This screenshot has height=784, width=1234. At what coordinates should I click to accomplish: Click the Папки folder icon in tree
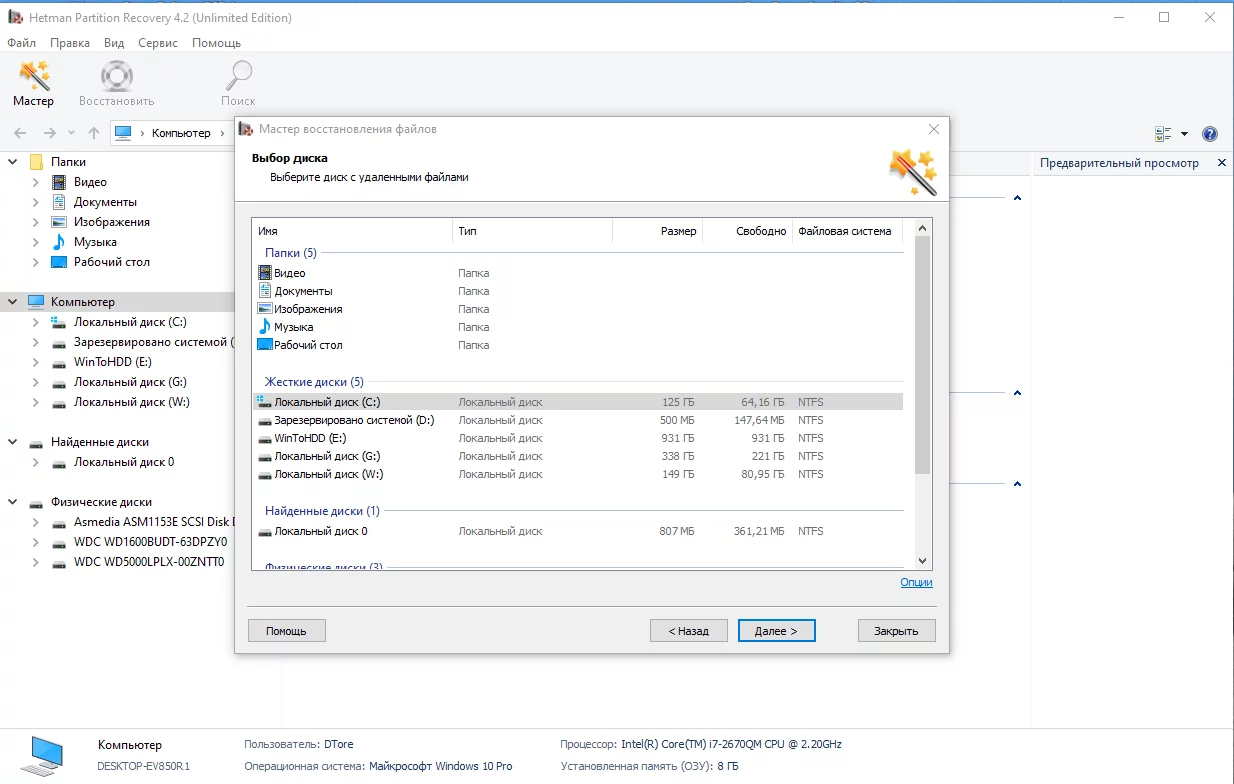(36, 162)
